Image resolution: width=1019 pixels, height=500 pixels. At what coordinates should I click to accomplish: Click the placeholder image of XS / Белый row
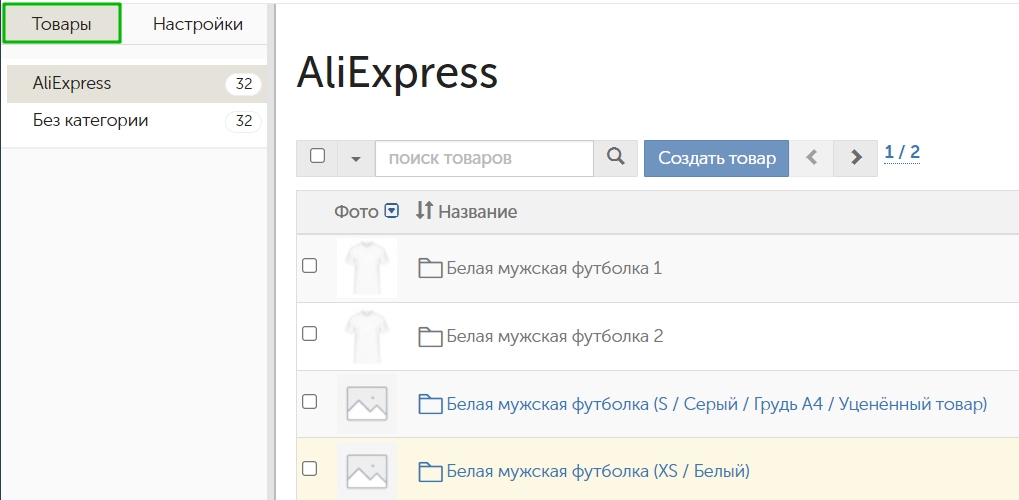tap(367, 471)
